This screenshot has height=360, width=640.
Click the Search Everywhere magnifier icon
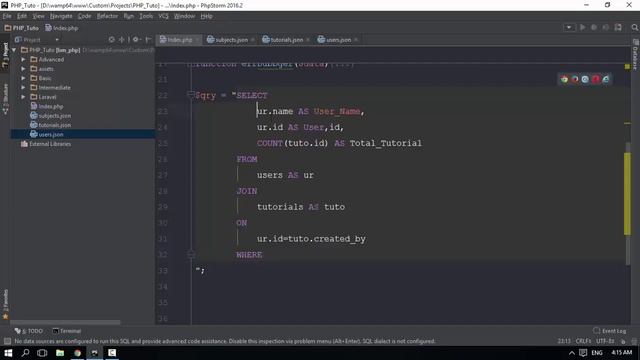pyautogui.click(x=635, y=27)
